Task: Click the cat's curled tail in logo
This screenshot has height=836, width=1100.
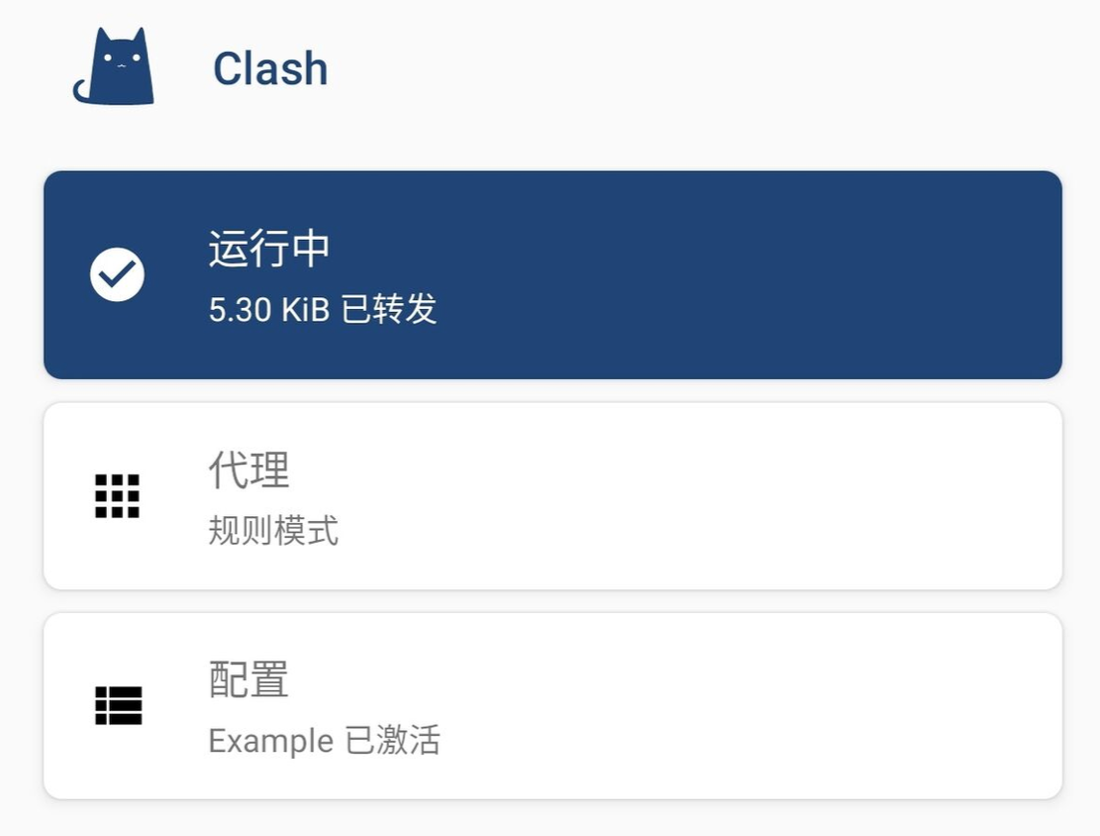Action: 81,94
